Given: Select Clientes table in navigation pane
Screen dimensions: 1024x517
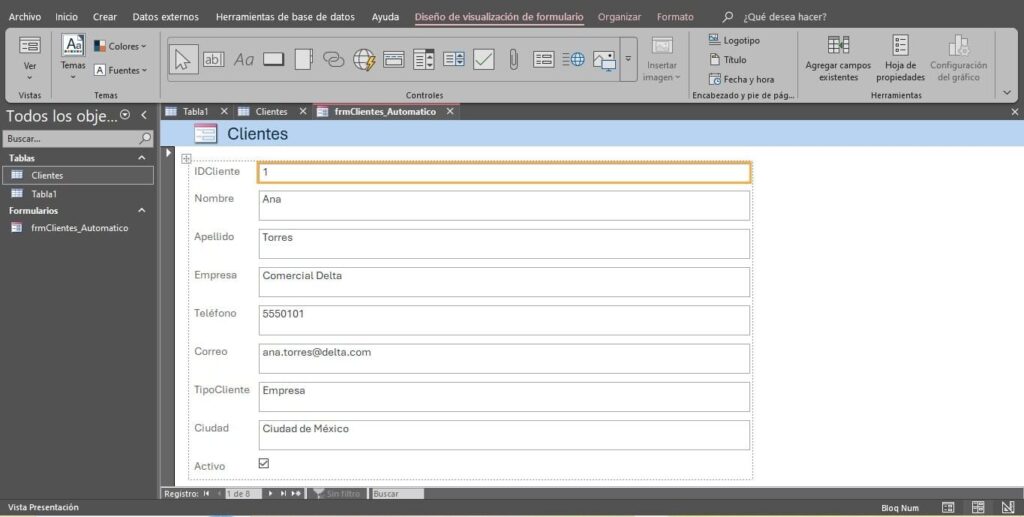Looking at the screenshot, I should point(78,176).
